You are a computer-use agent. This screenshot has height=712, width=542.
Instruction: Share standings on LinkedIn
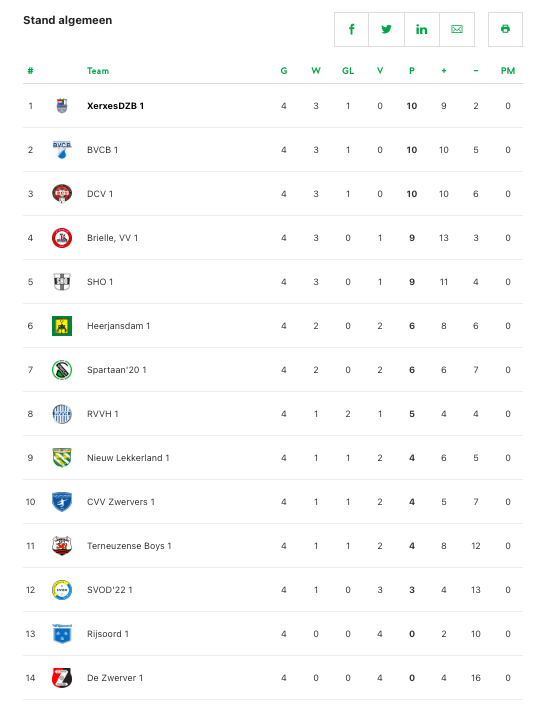(x=422, y=30)
